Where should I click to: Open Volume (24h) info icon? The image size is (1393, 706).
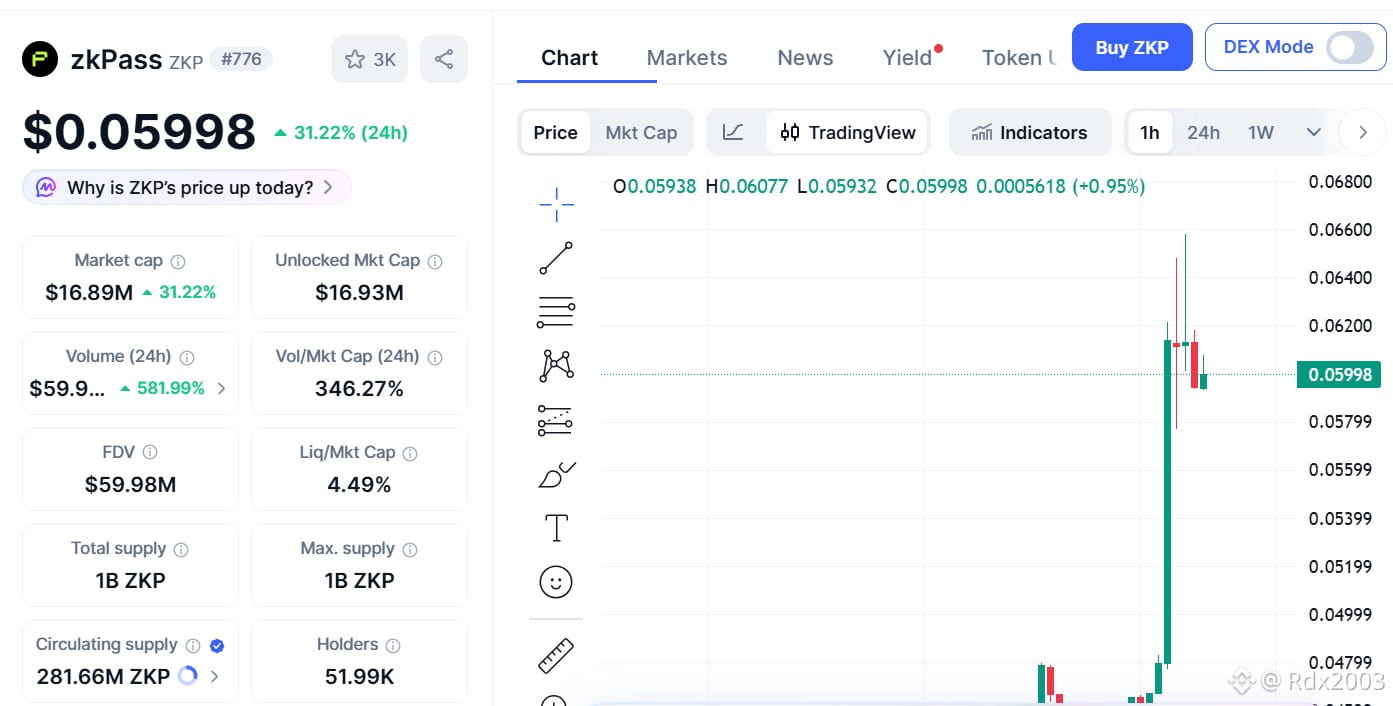187,358
